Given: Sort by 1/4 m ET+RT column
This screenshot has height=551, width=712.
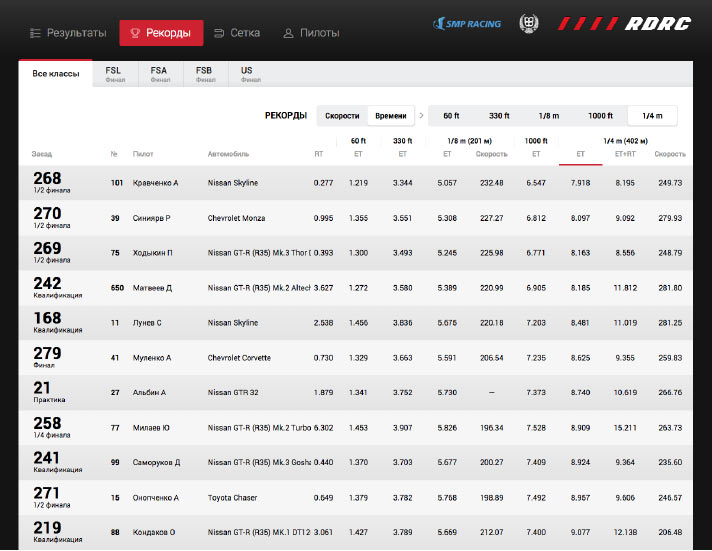Looking at the screenshot, I should (625, 155).
